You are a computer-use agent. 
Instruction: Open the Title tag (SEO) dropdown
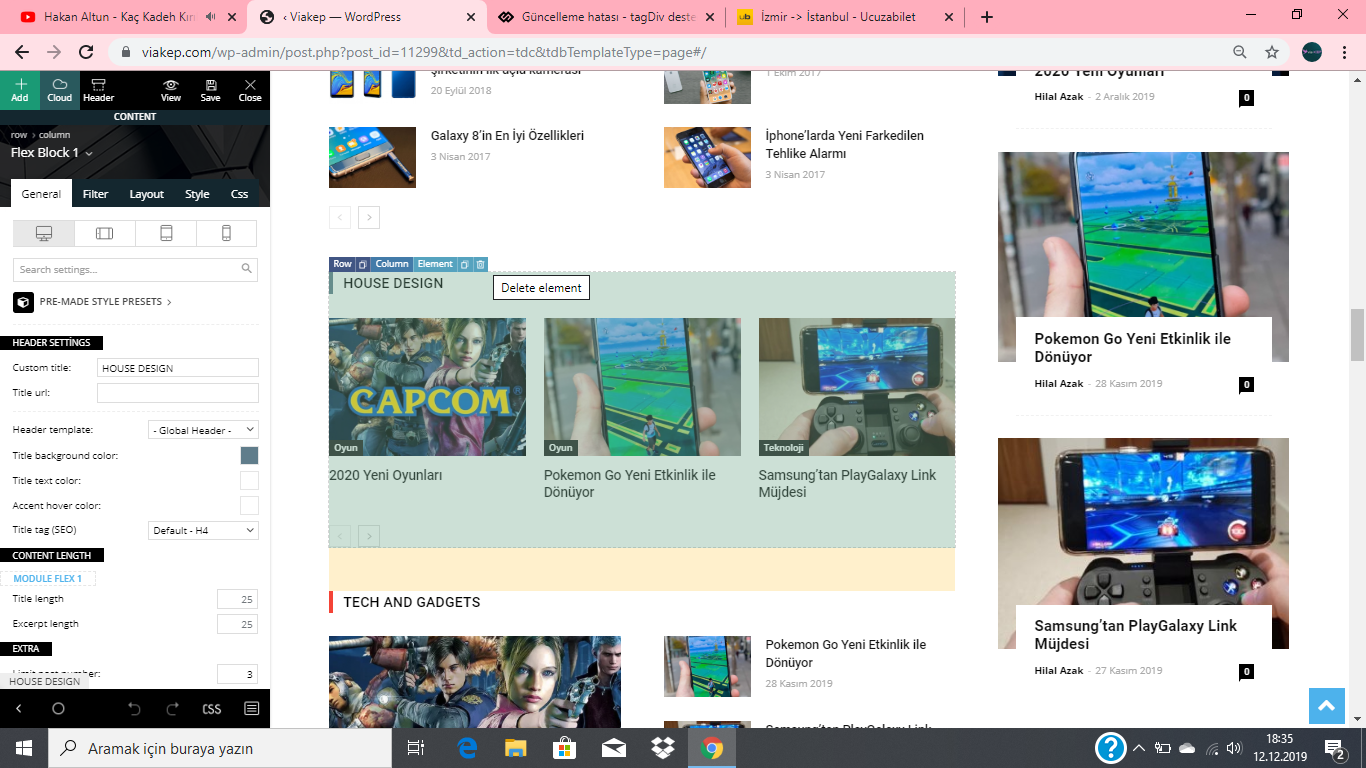204,530
